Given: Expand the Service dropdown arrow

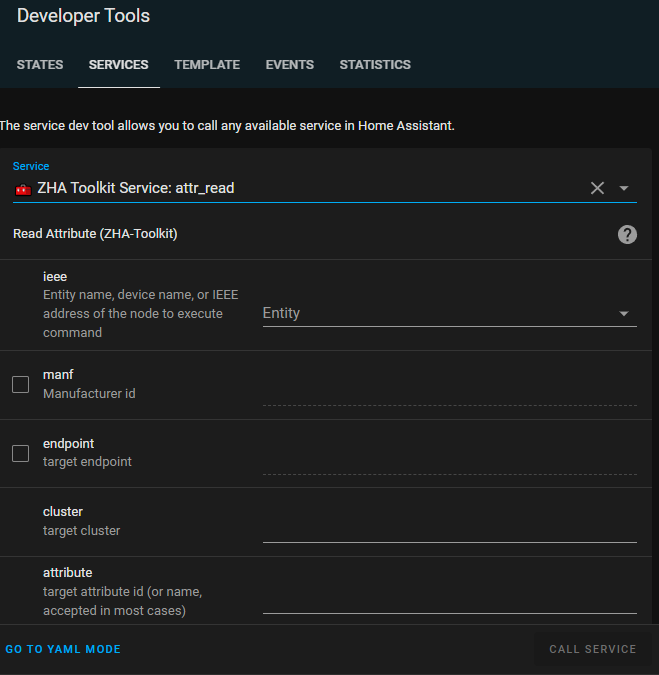Looking at the screenshot, I should click(624, 188).
